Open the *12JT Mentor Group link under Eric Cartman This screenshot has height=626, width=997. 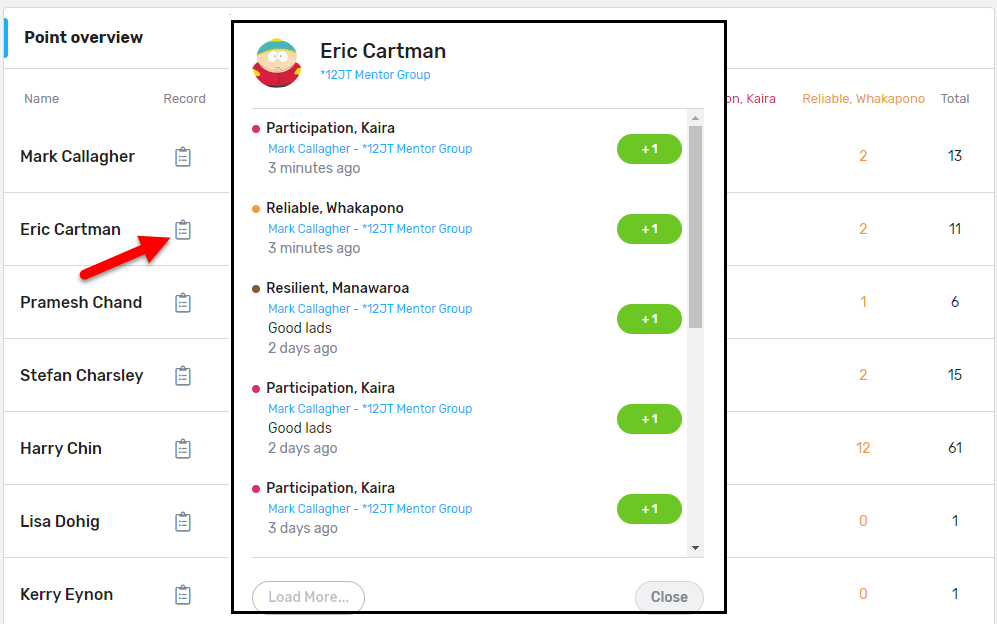point(375,75)
